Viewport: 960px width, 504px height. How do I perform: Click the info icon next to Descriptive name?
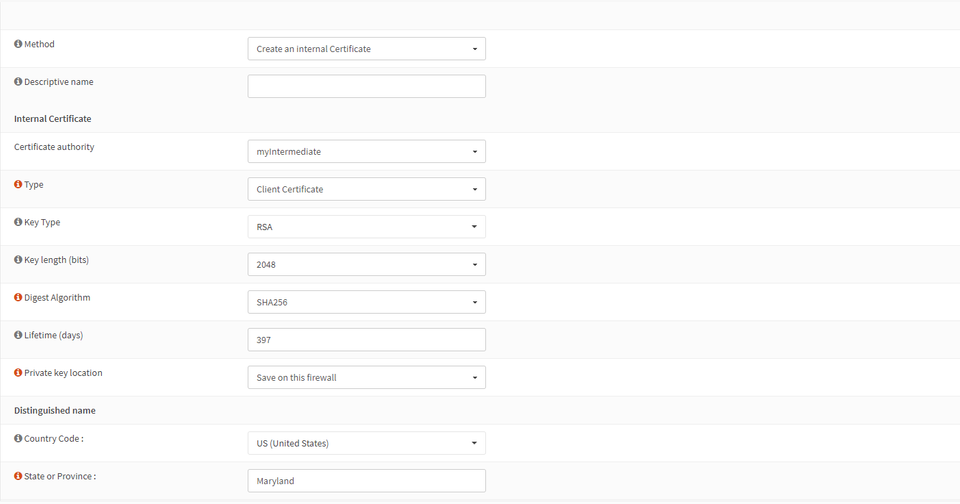click(x=18, y=82)
